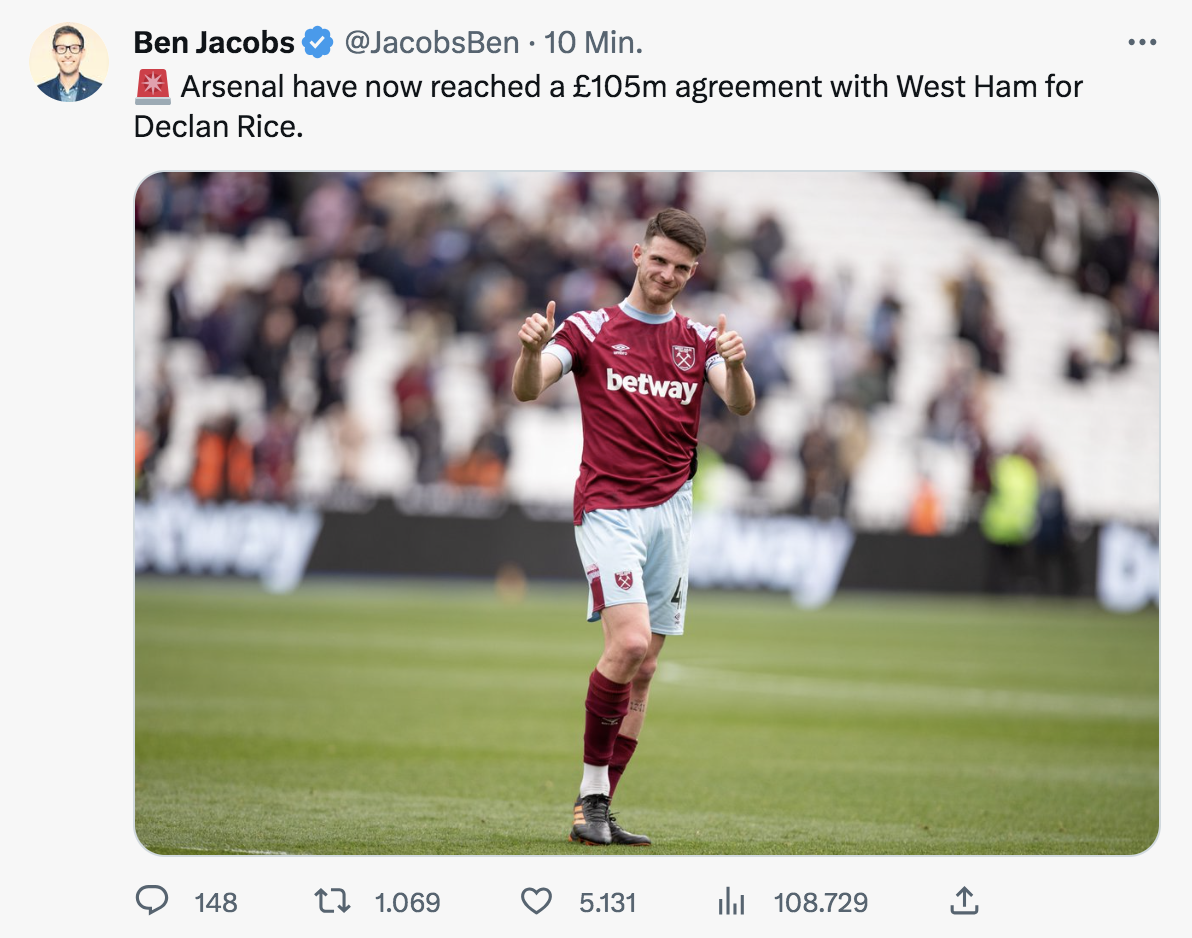Click the red siren emoji in tweet
The height and width of the screenshot is (938, 1192).
[153, 87]
